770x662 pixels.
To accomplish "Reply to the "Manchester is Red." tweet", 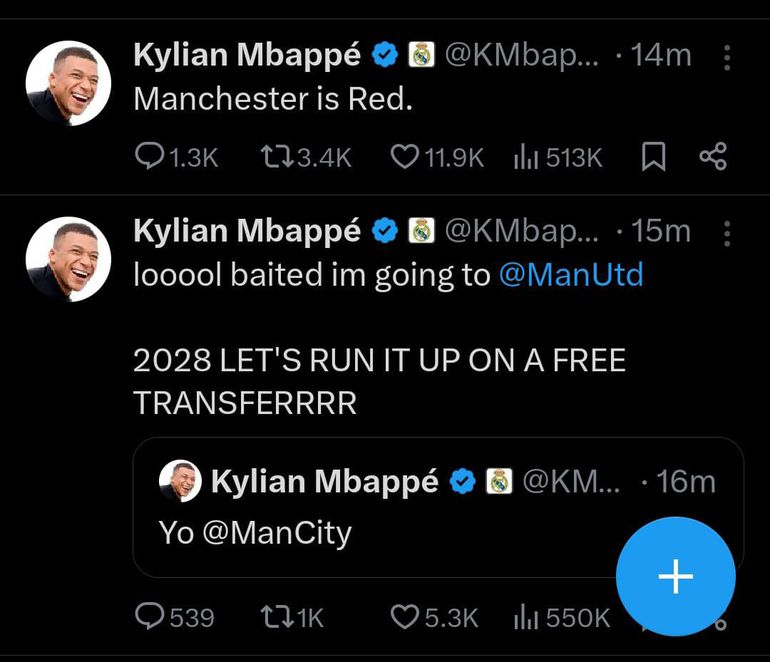I will pos(150,157).
